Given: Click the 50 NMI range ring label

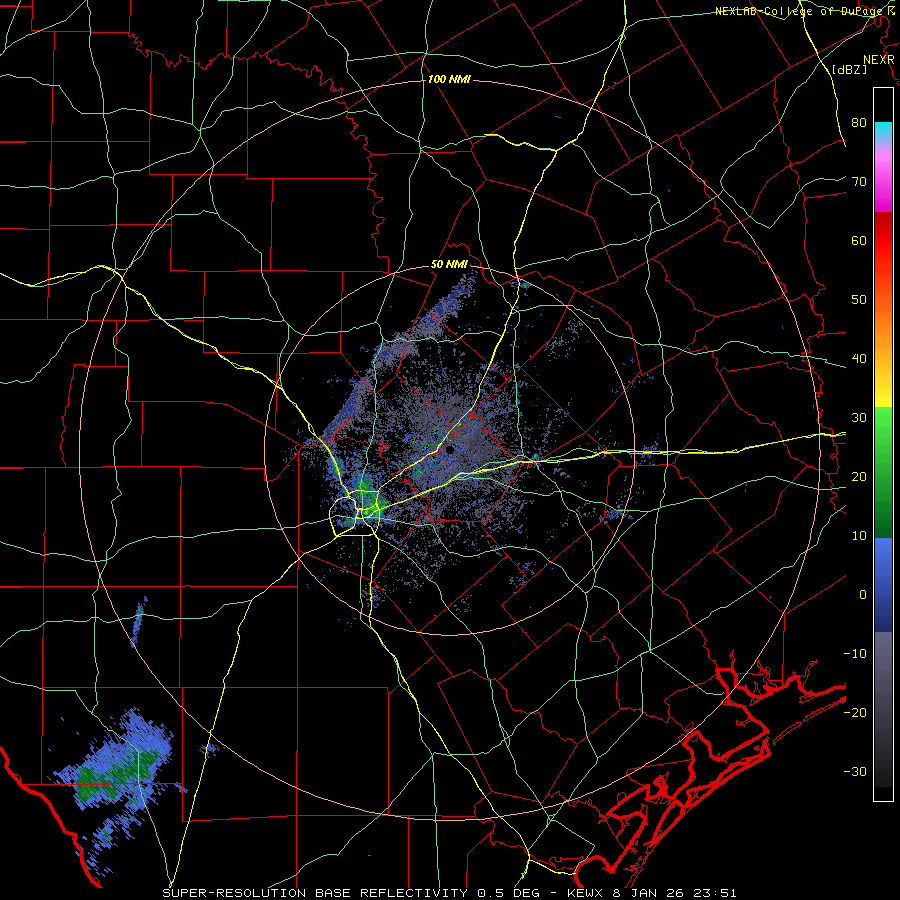Looking at the screenshot, I should click(x=449, y=265).
